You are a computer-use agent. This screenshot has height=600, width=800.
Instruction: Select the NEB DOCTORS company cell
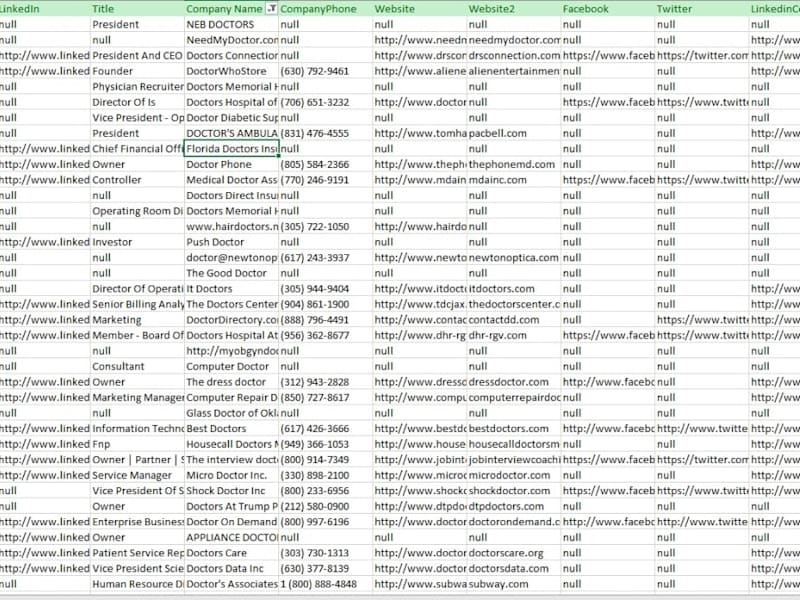[x=232, y=24]
